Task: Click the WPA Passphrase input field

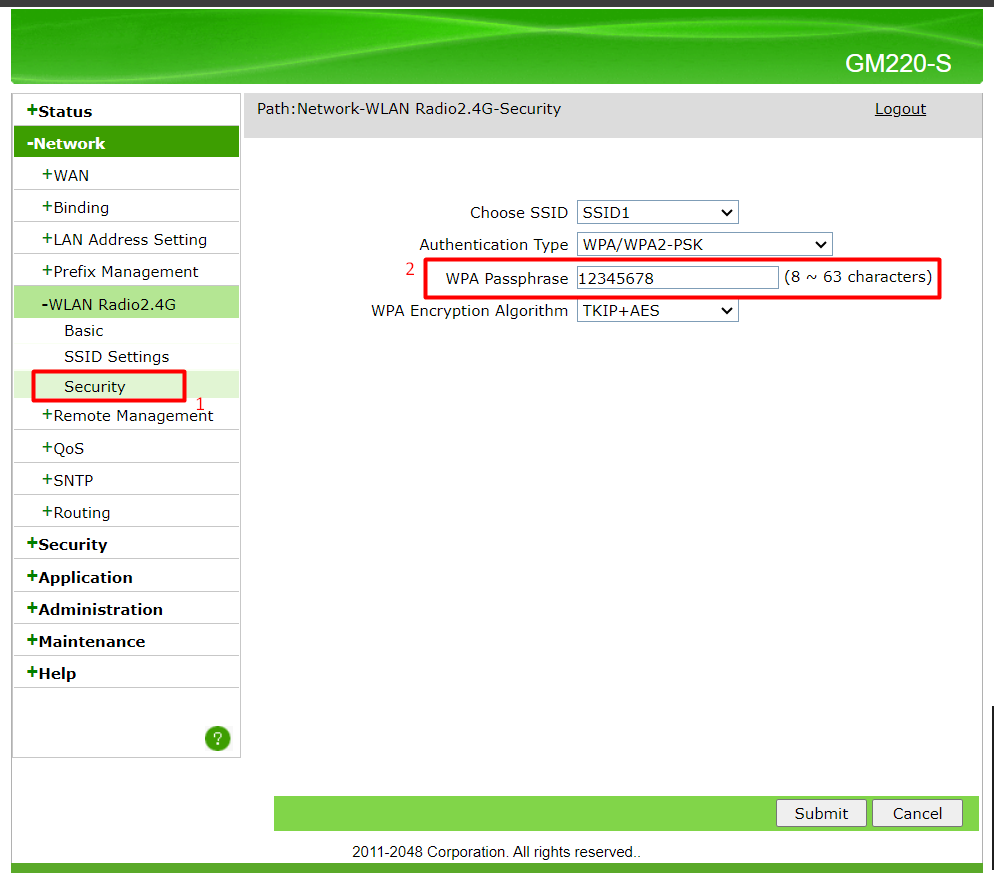Action: pyautogui.click(x=677, y=278)
